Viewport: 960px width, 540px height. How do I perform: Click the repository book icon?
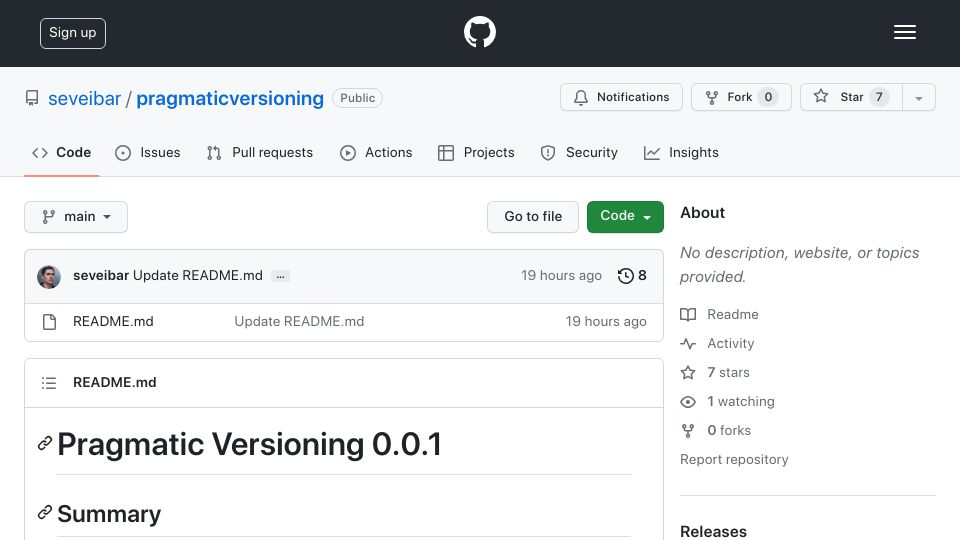(x=32, y=98)
